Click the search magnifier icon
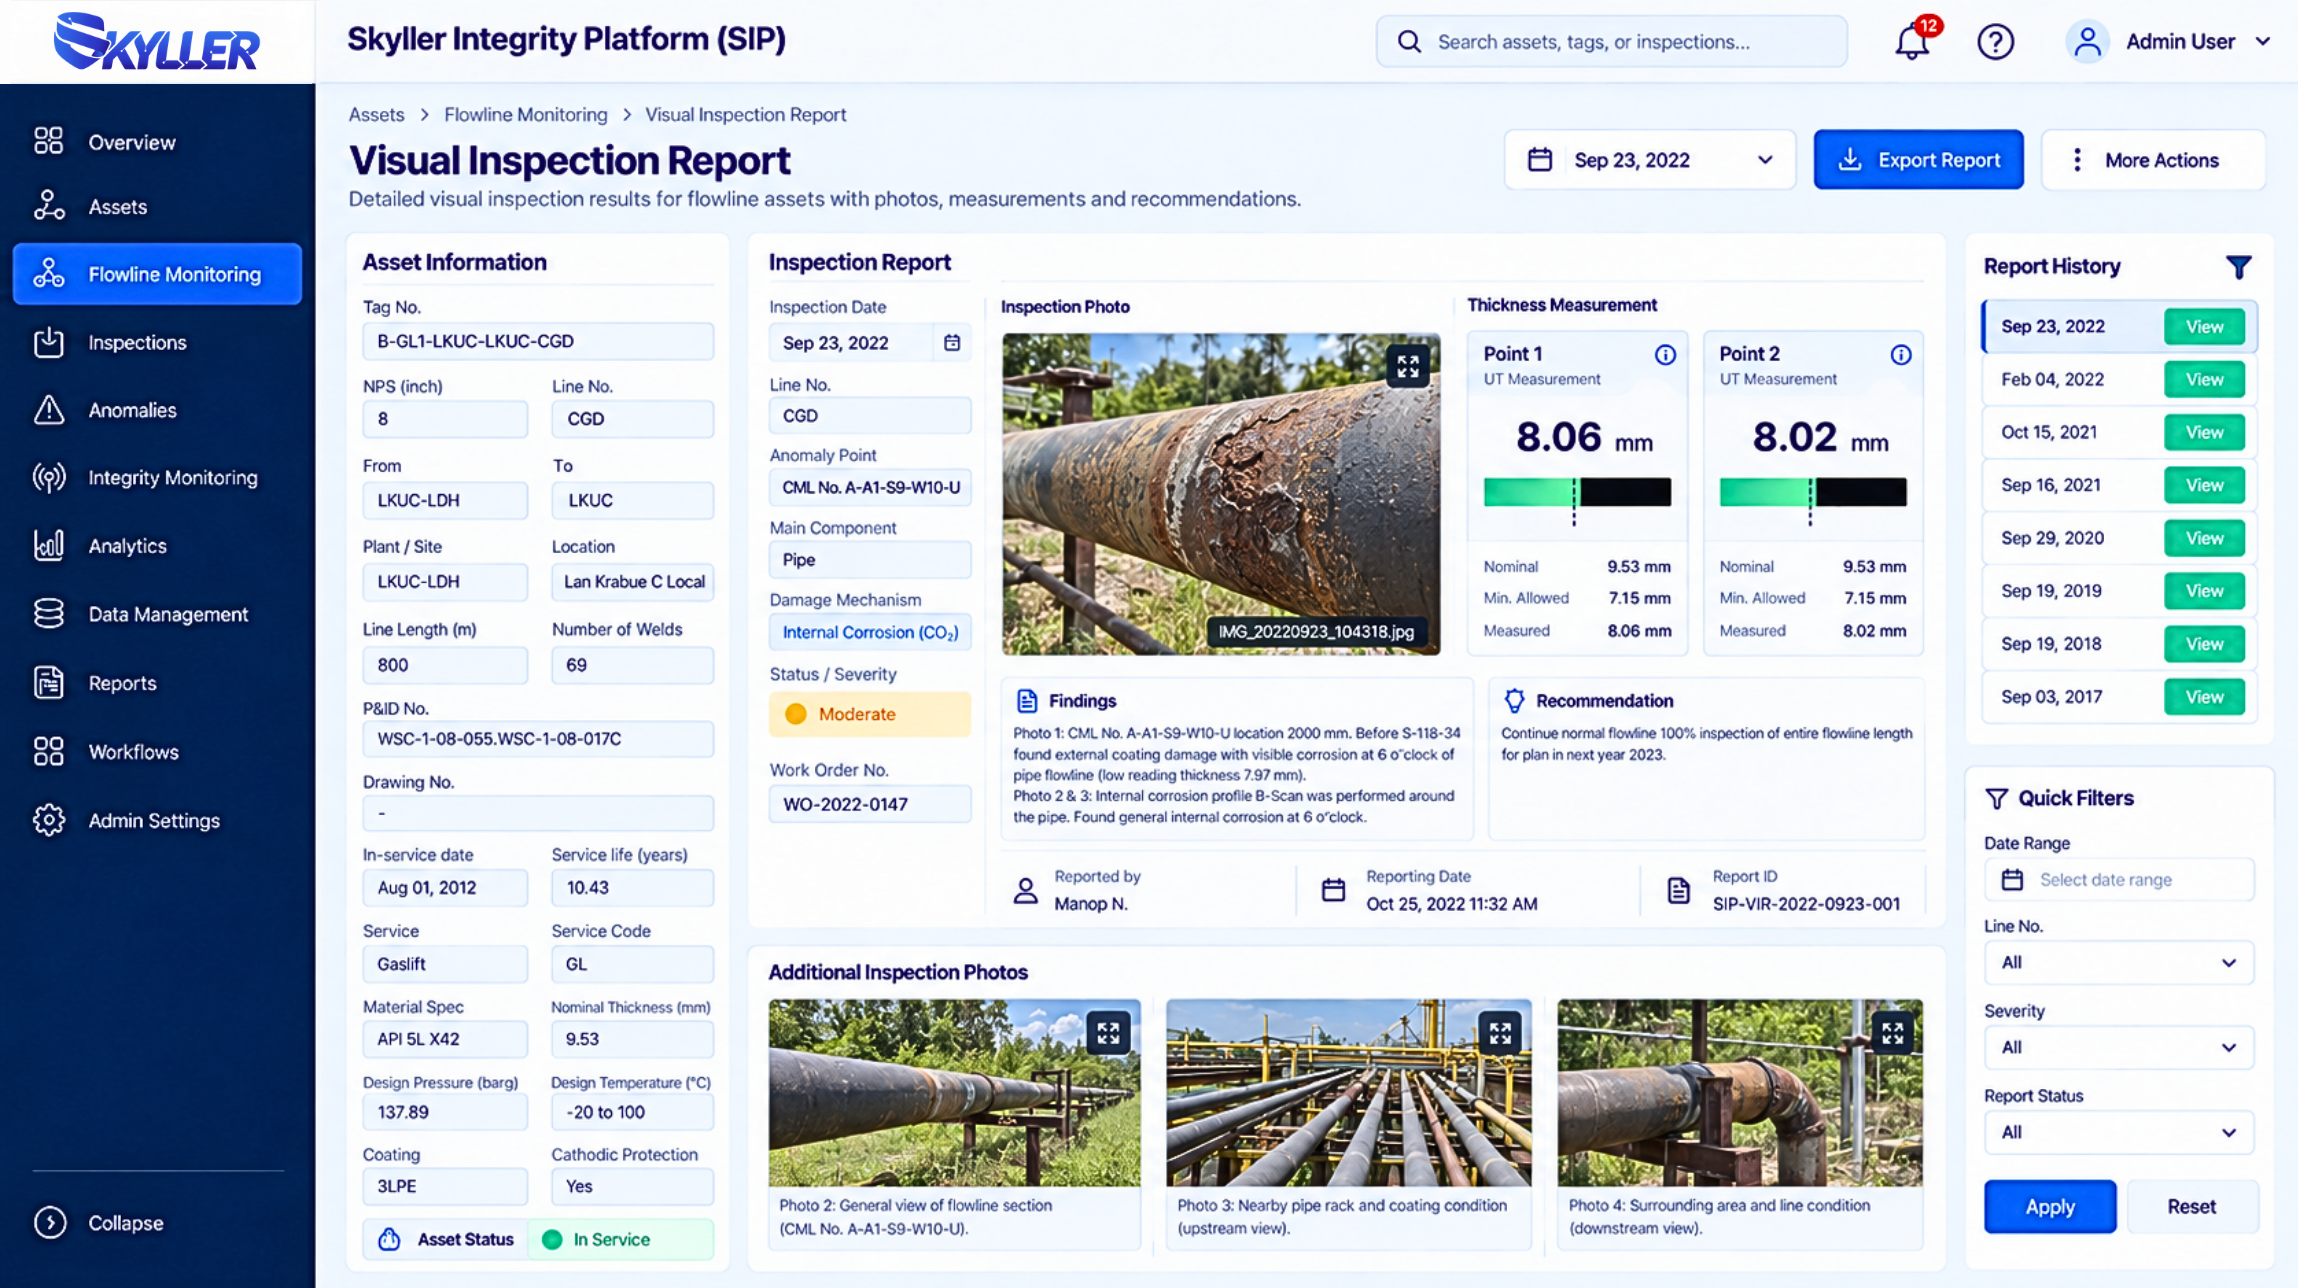The height and width of the screenshot is (1288, 2298). click(1409, 42)
